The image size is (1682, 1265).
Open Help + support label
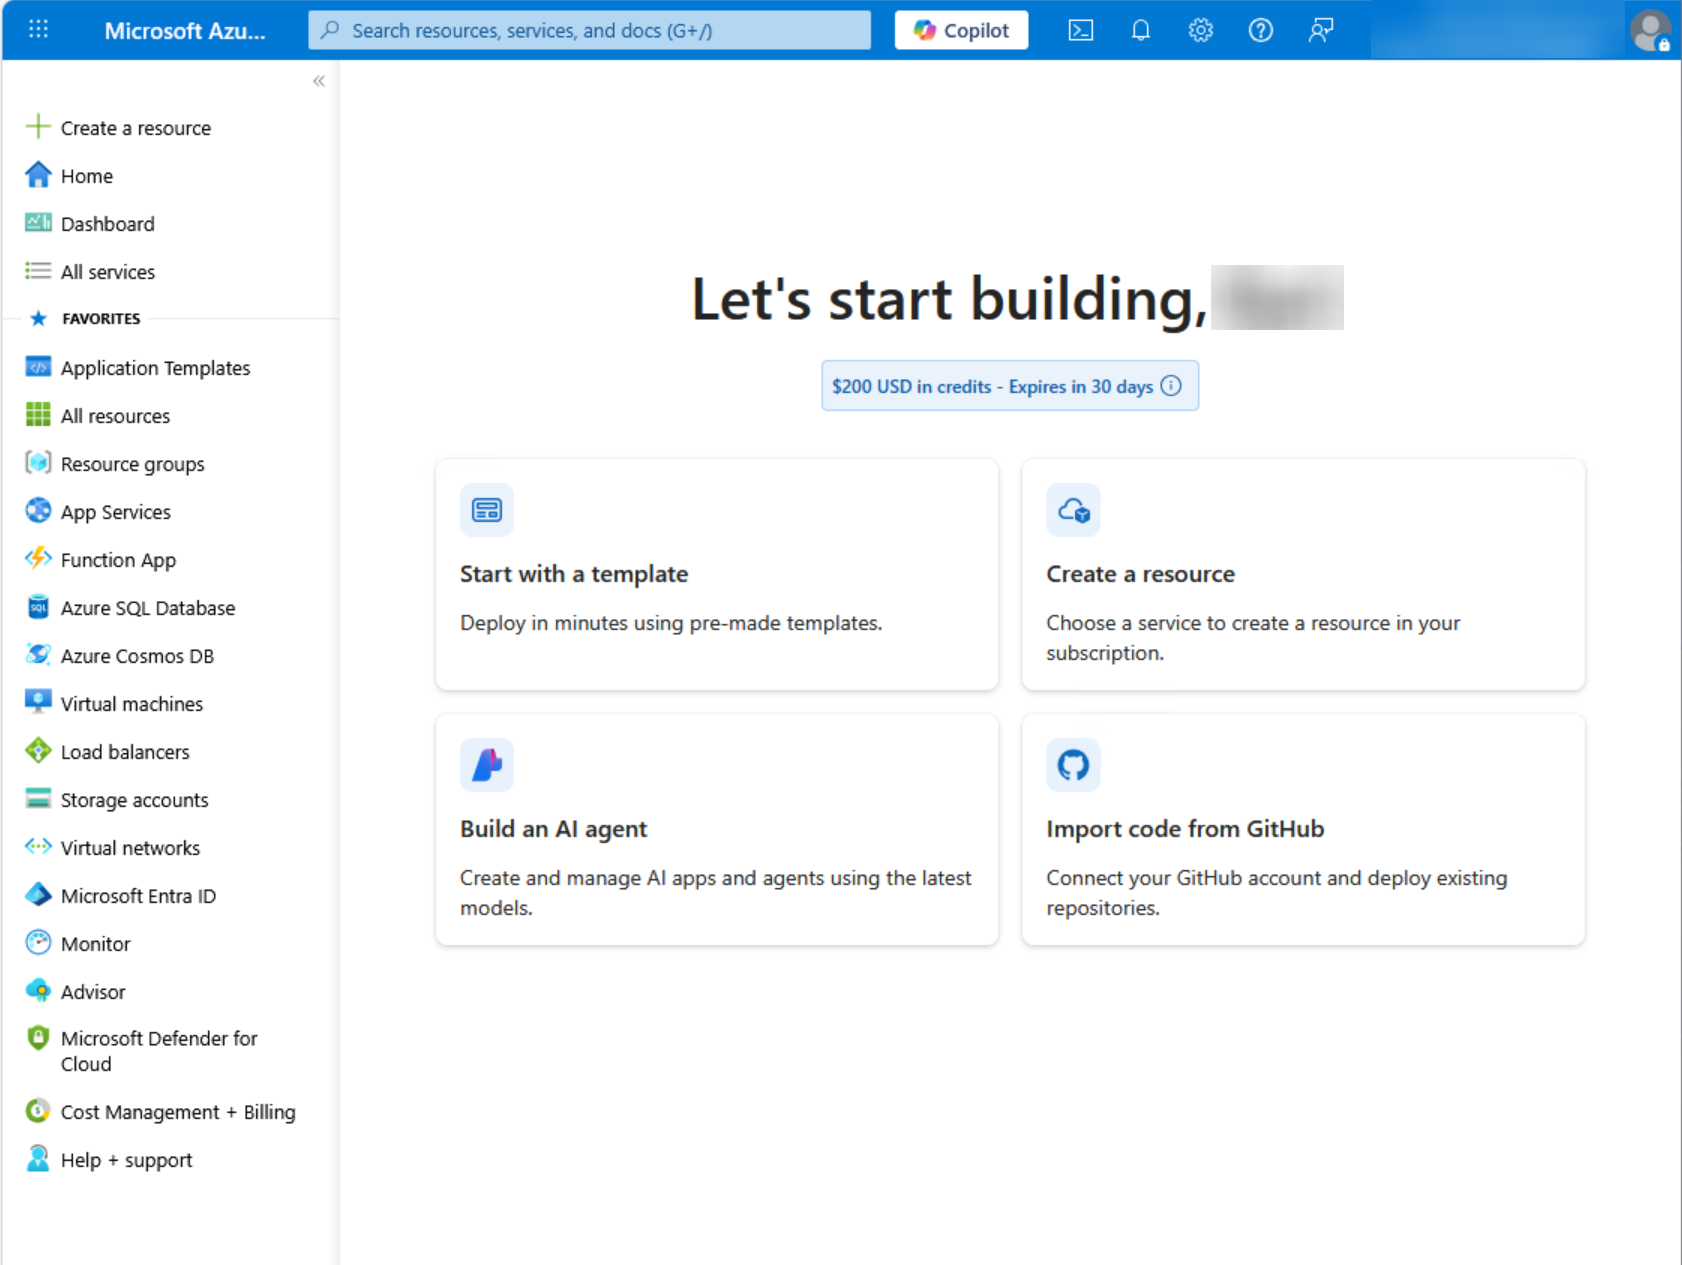tap(127, 1160)
